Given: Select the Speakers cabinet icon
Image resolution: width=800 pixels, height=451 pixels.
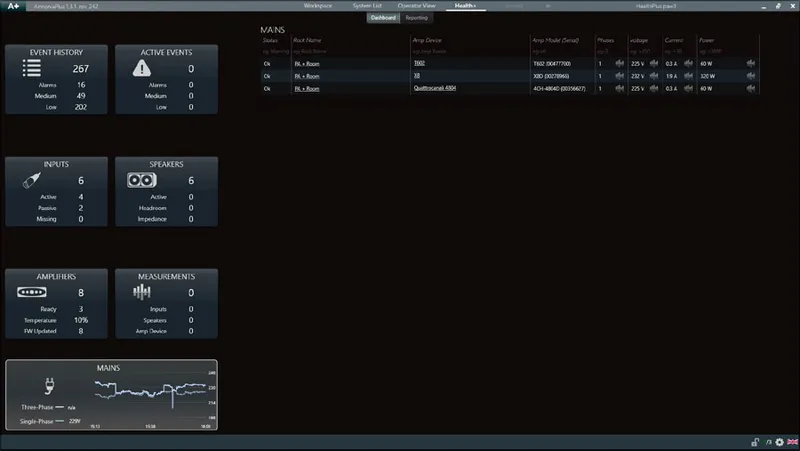Looking at the screenshot, I should coord(141,180).
